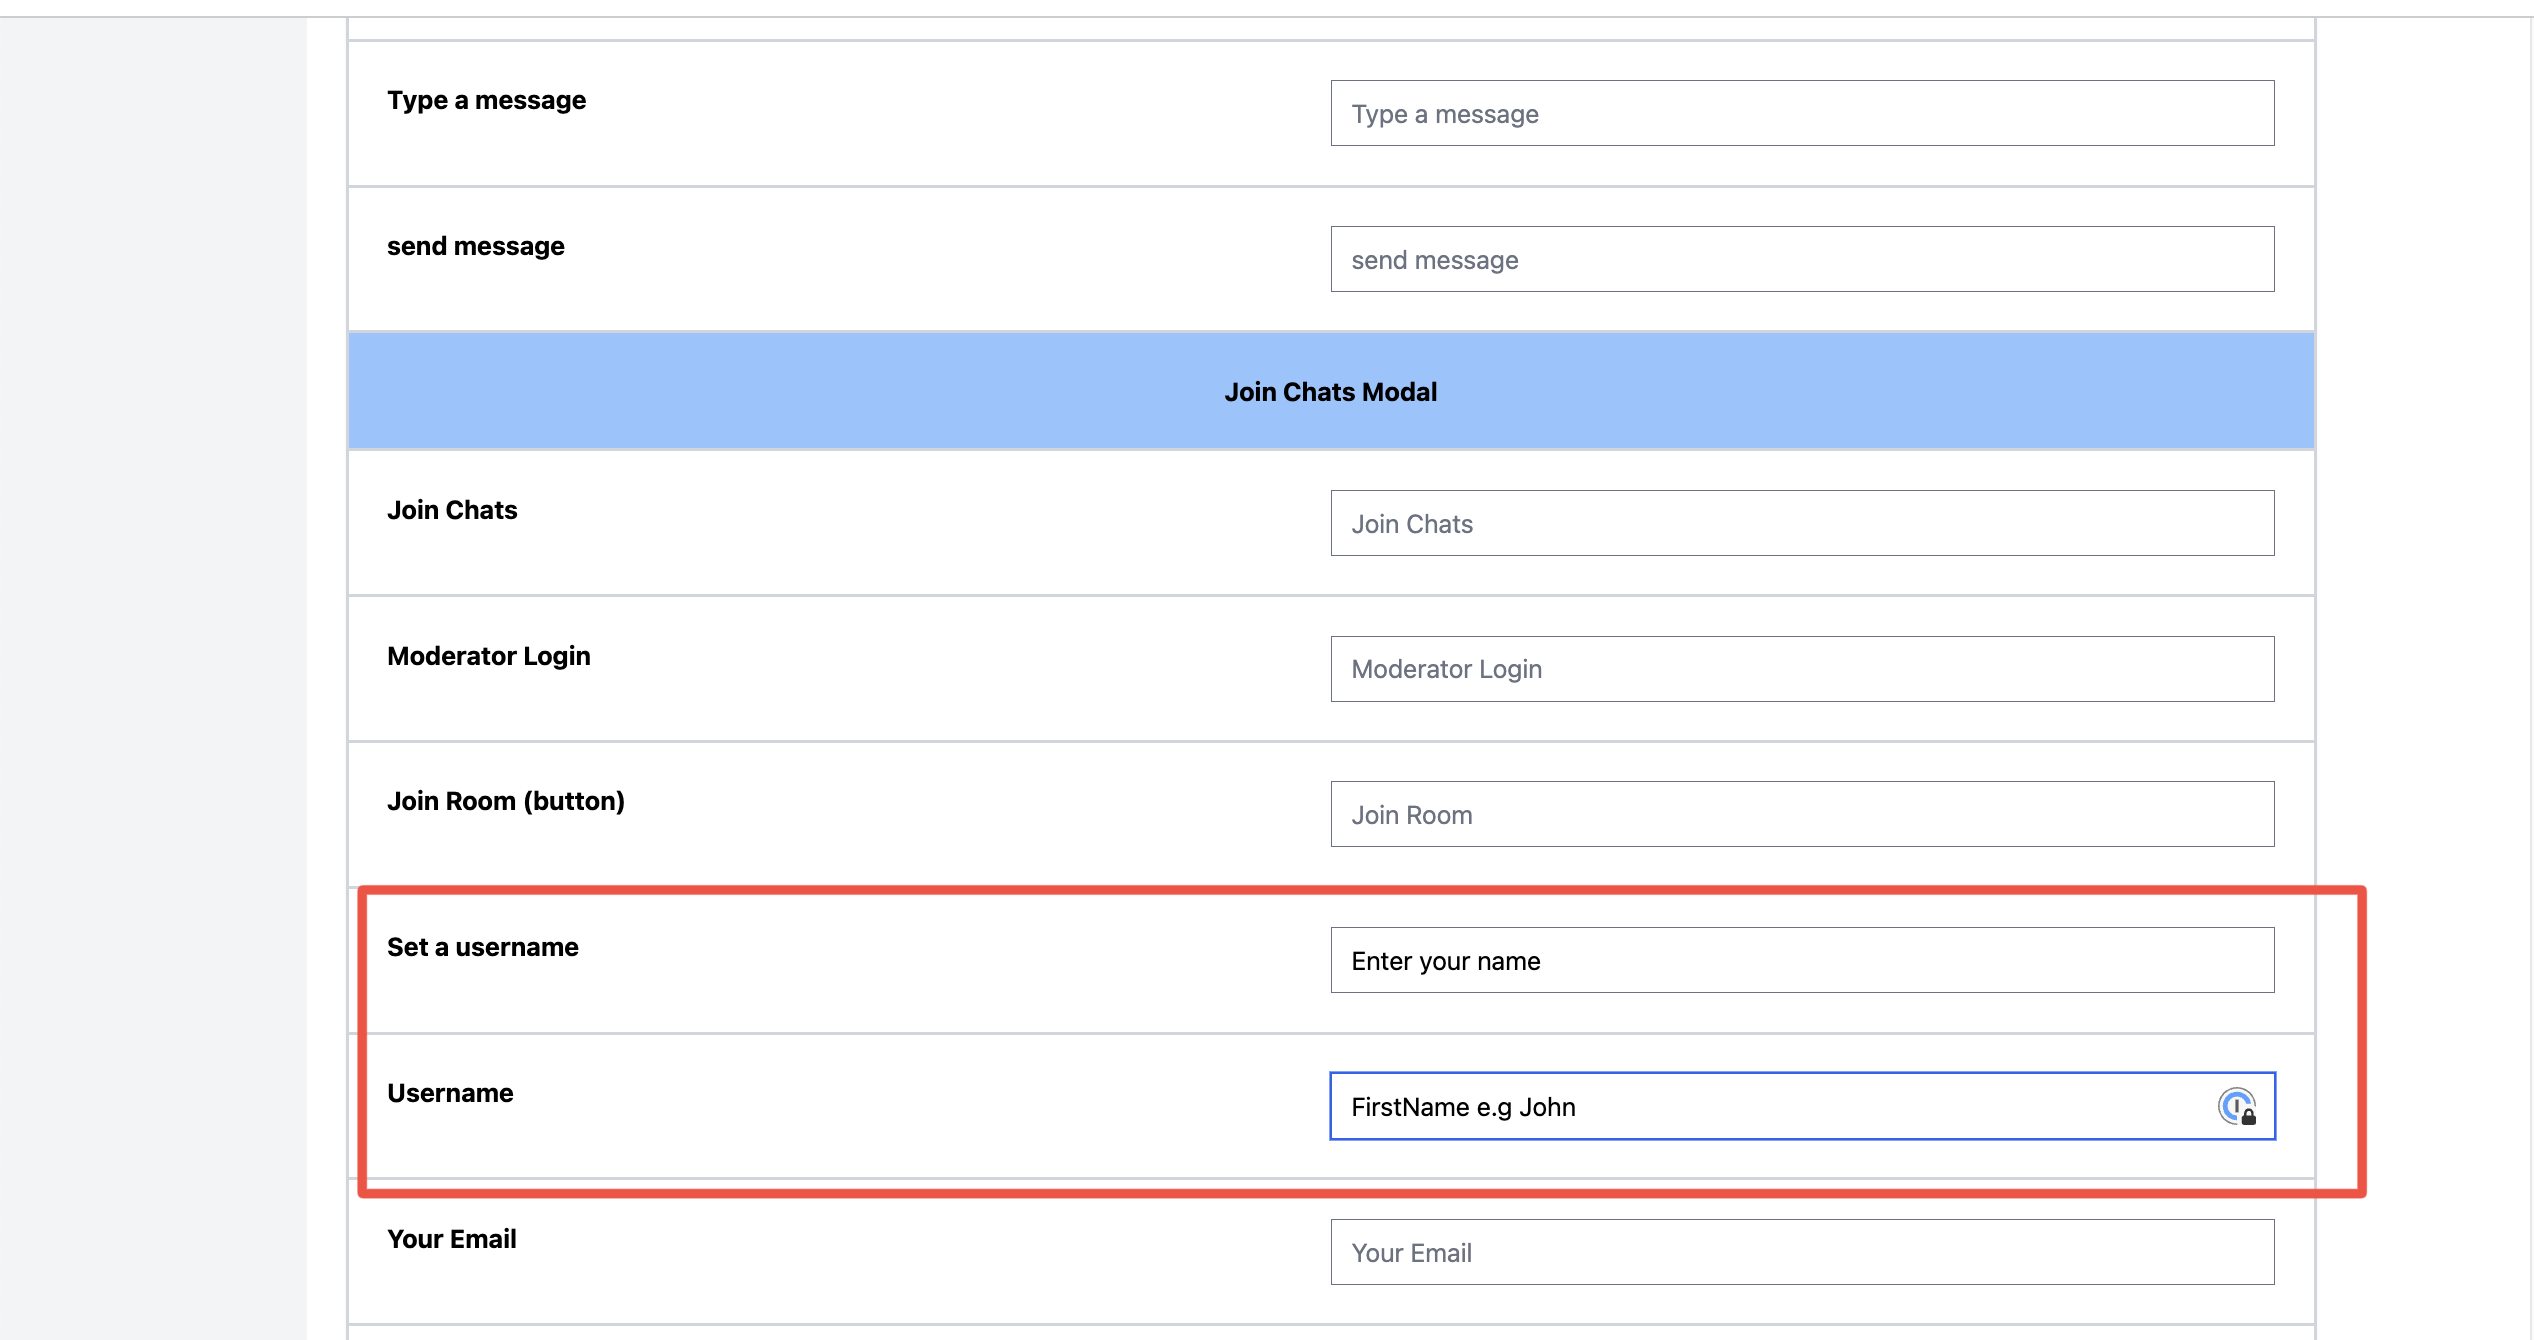Click the 'send message' bold label

pyautogui.click(x=476, y=246)
